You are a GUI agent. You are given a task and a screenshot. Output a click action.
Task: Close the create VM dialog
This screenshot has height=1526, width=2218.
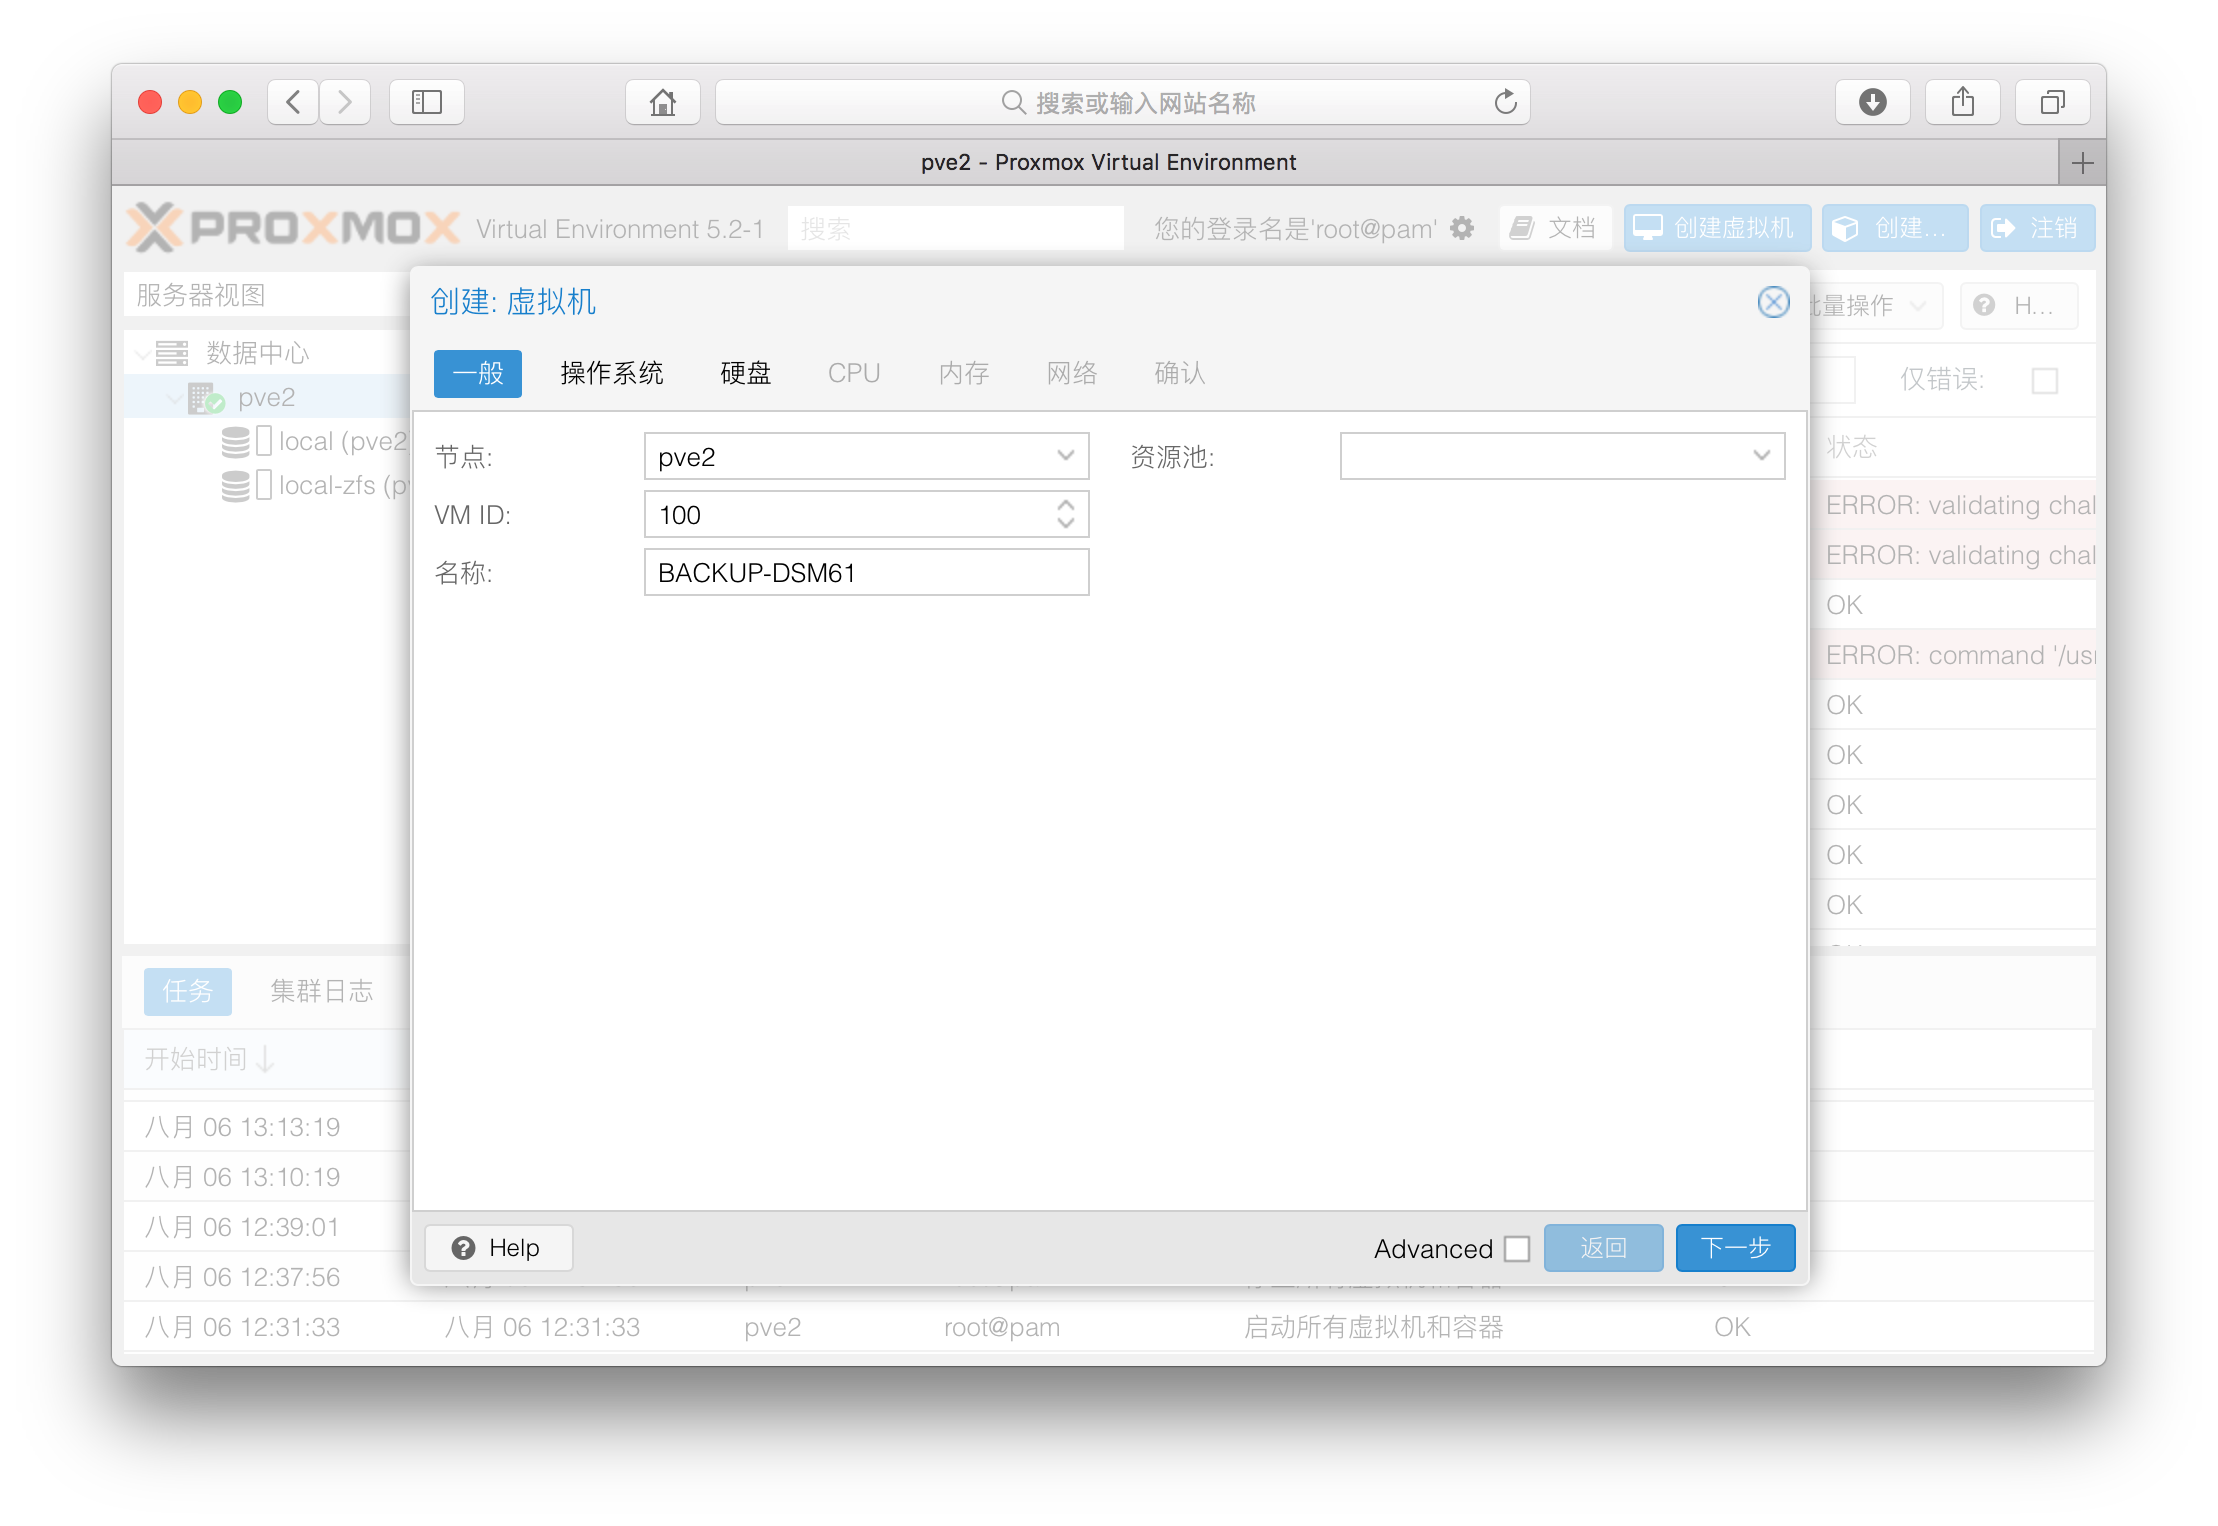click(1773, 302)
